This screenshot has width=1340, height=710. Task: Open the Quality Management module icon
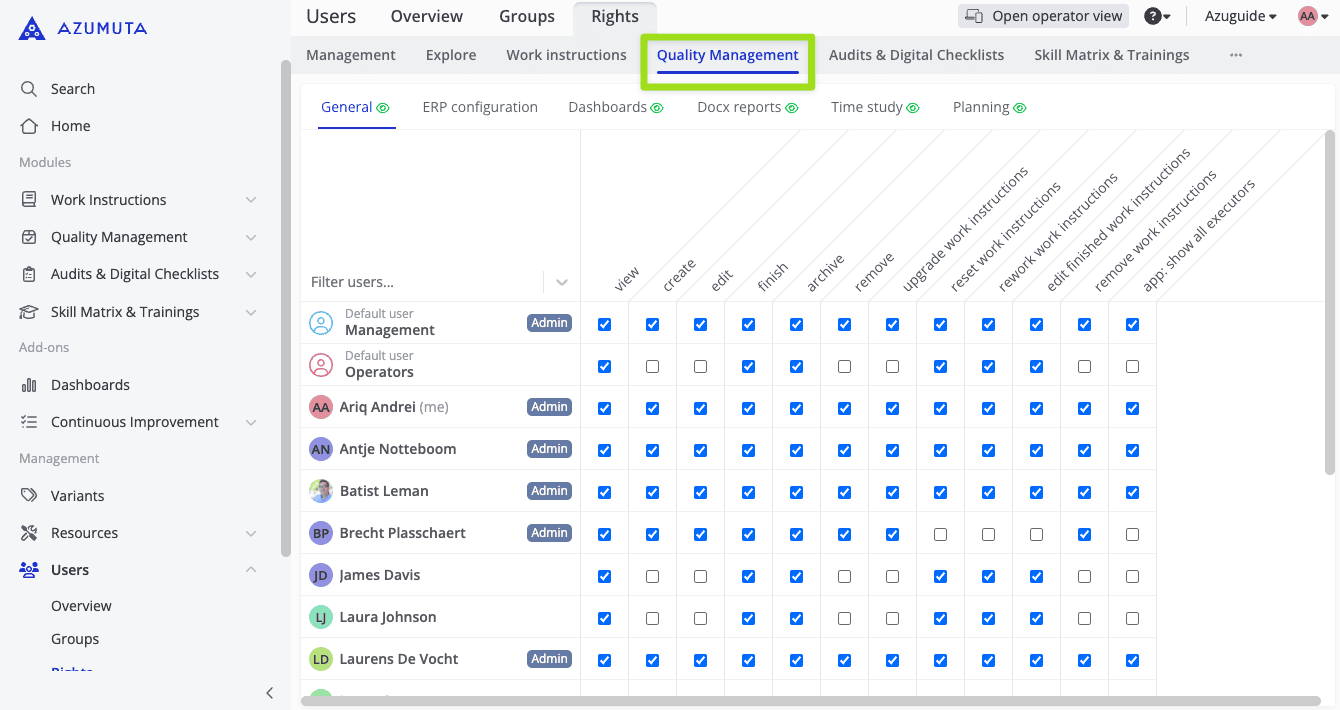(x=28, y=236)
